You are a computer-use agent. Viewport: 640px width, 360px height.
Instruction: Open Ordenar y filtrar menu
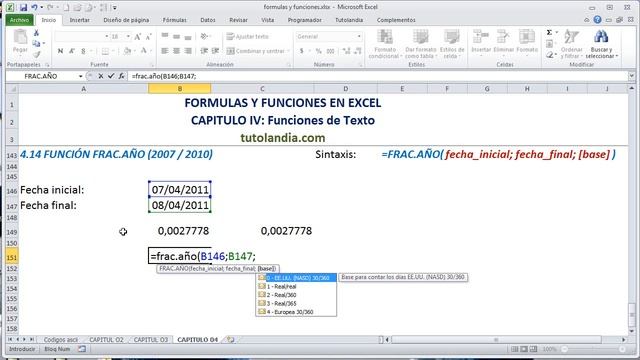[x=571, y=44]
